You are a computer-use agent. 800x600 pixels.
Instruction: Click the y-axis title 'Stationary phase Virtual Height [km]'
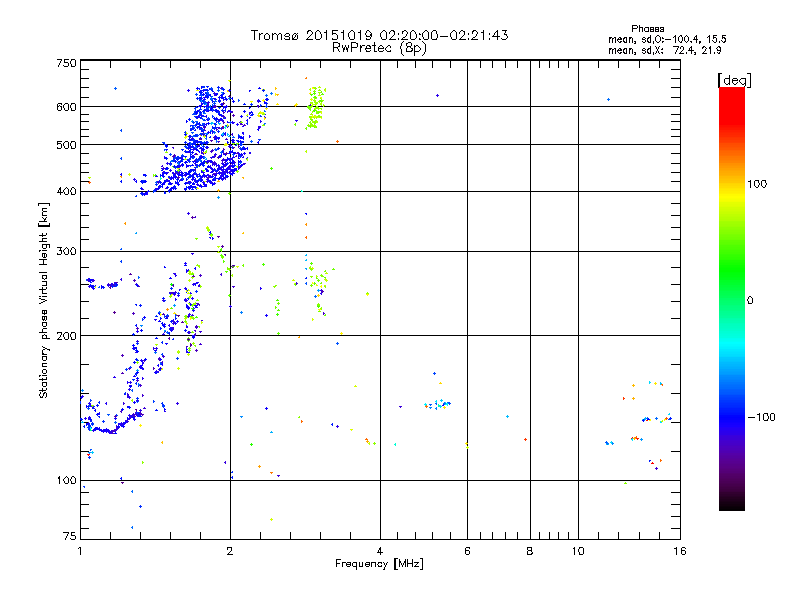coord(44,300)
